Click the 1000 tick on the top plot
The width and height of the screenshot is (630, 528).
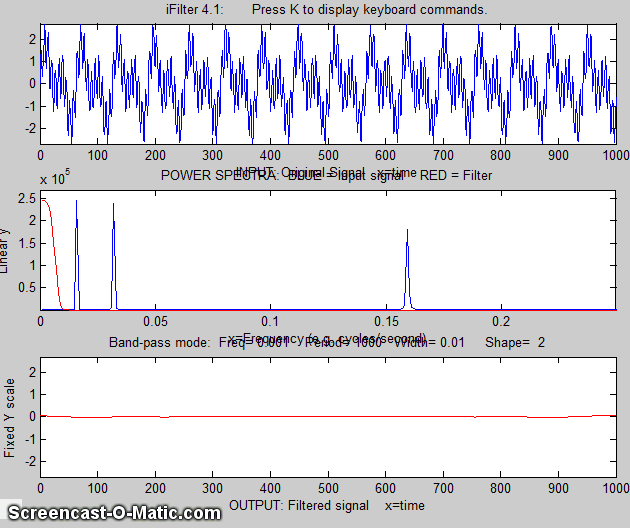click(614, 156)
